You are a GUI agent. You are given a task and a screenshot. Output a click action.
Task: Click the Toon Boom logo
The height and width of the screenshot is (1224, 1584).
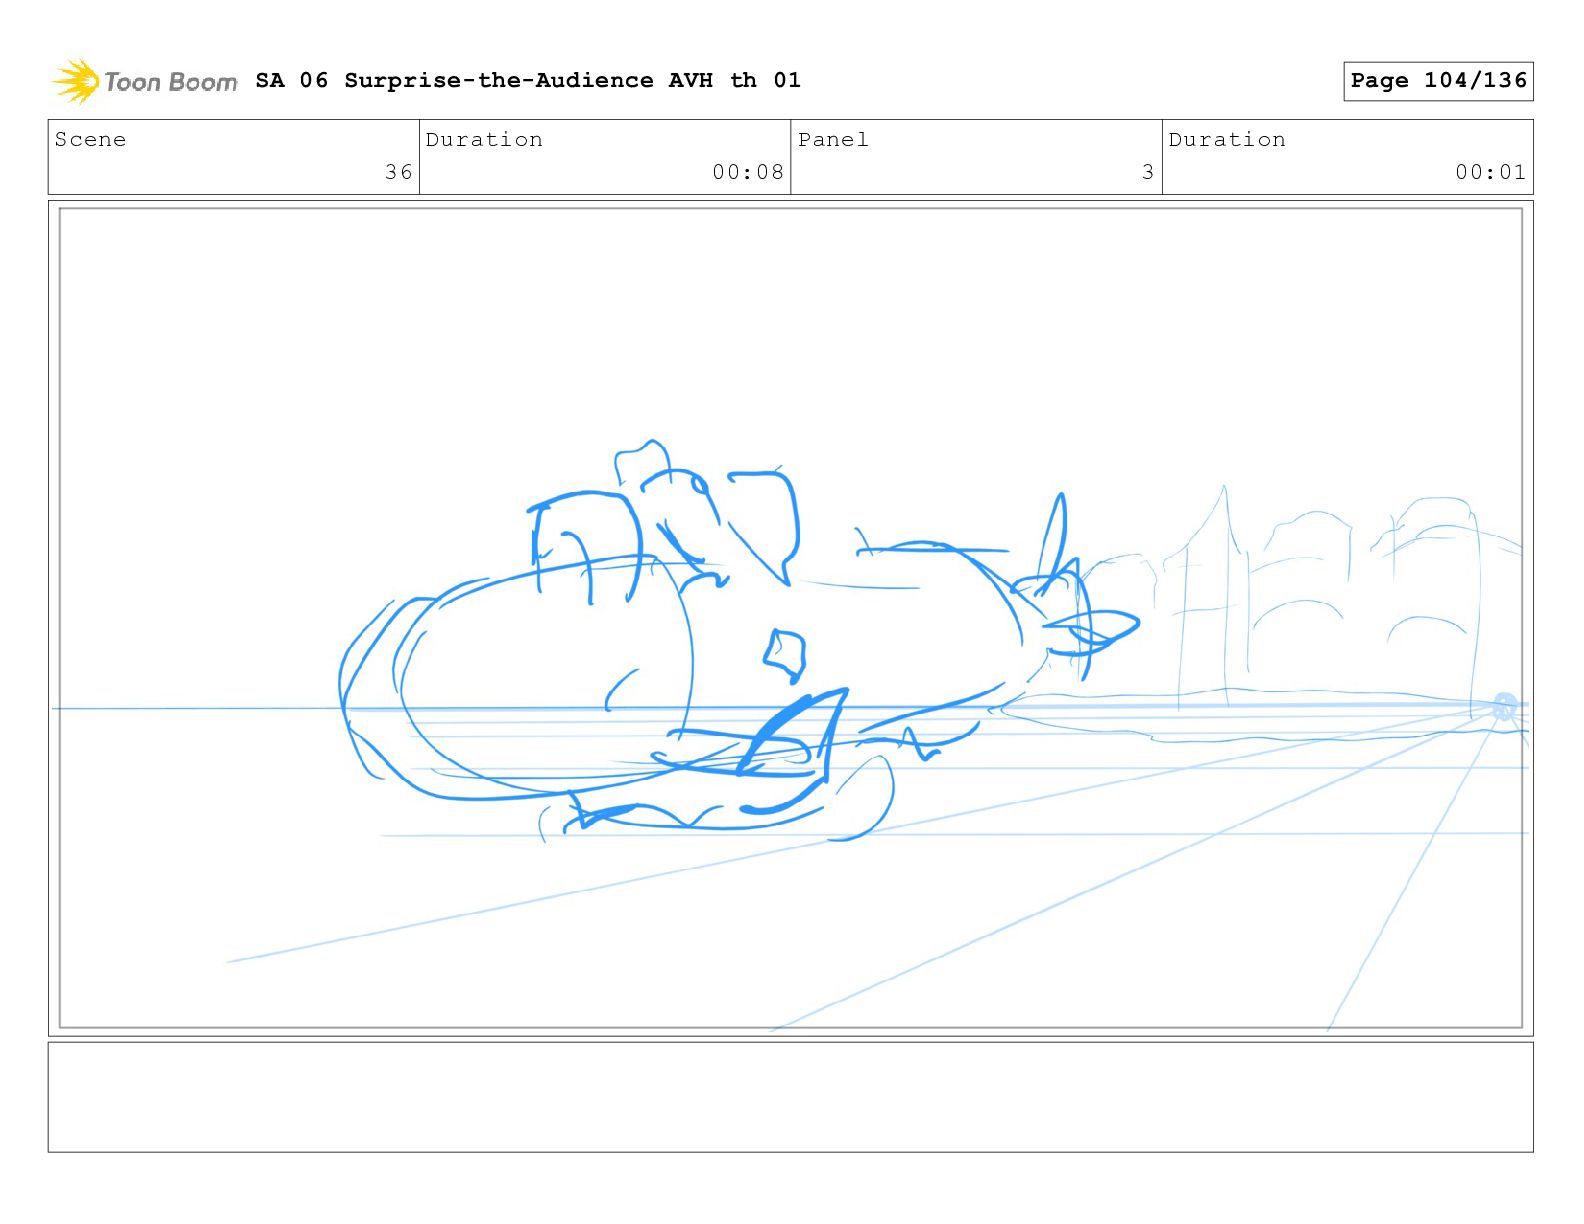coord(145,81)
